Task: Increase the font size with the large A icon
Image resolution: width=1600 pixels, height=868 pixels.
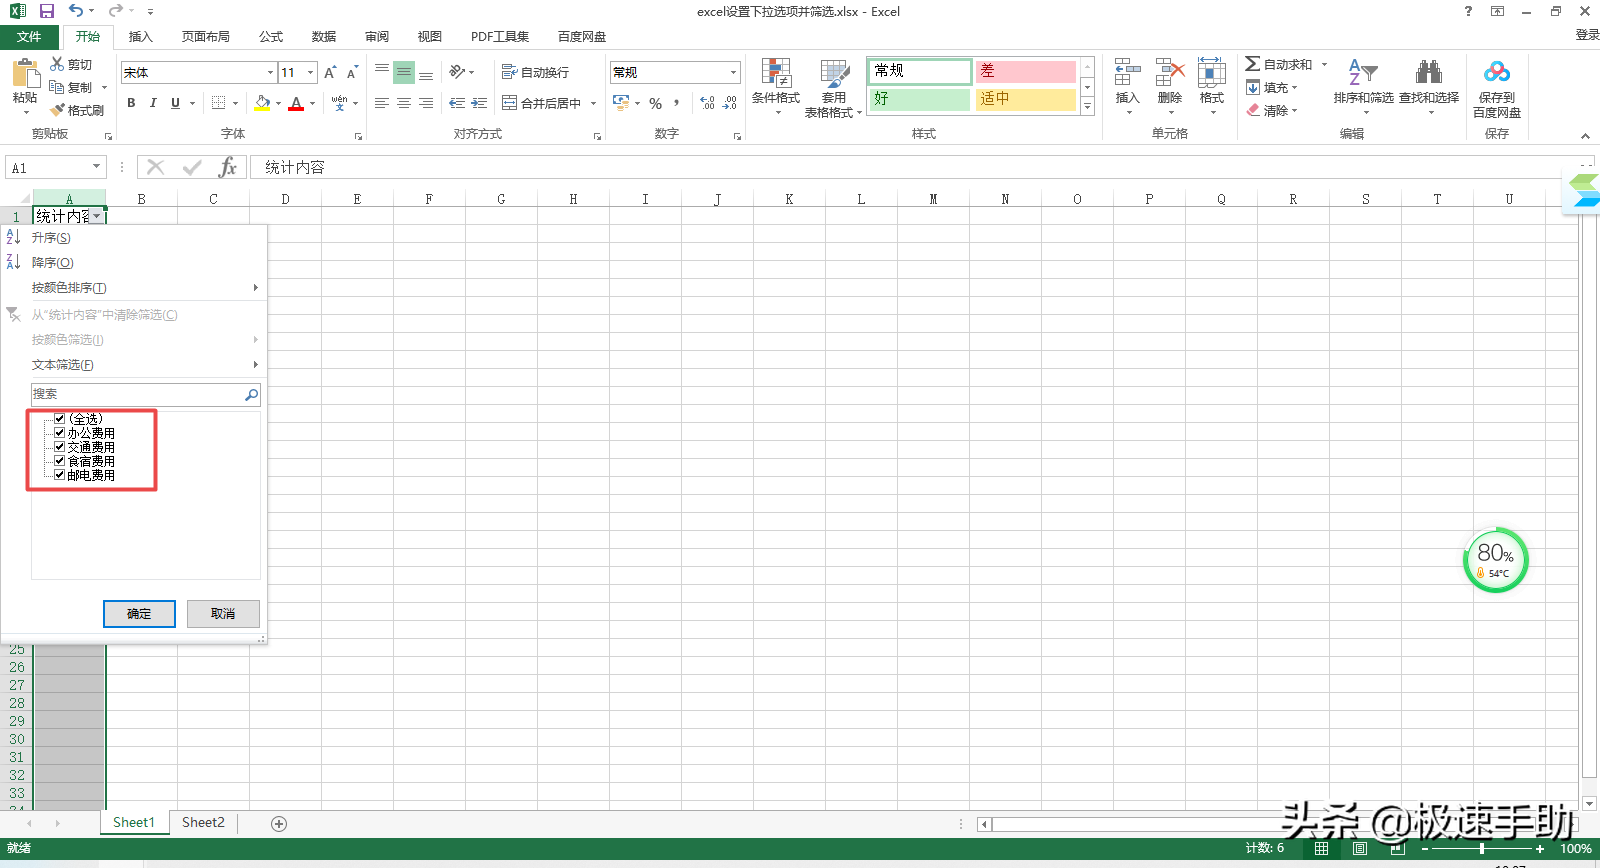Action: click(330, 72)
